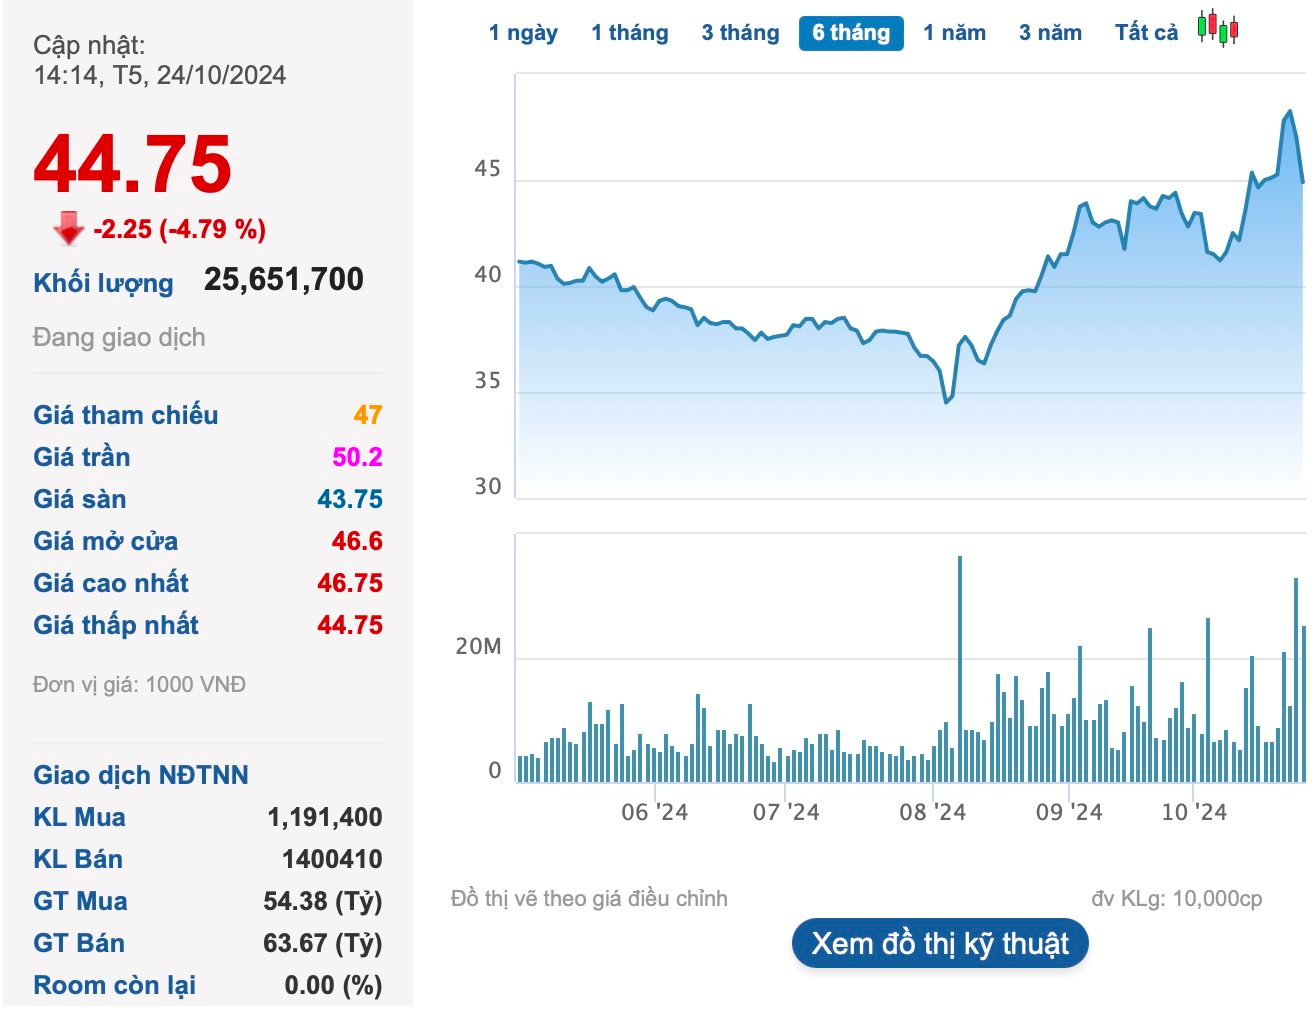Click the Room còn lại label

[x=115, y=985]
